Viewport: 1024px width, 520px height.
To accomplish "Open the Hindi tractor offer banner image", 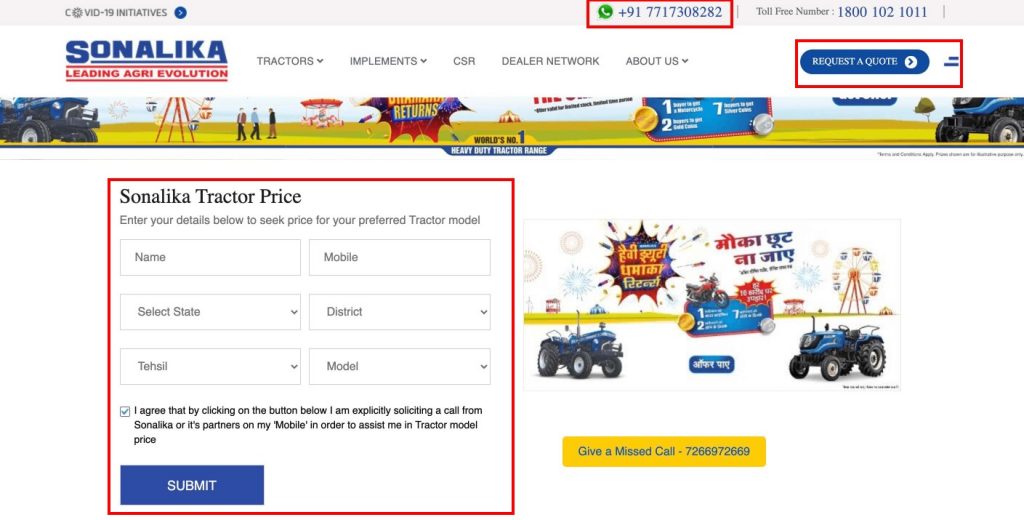I will 712,304.
